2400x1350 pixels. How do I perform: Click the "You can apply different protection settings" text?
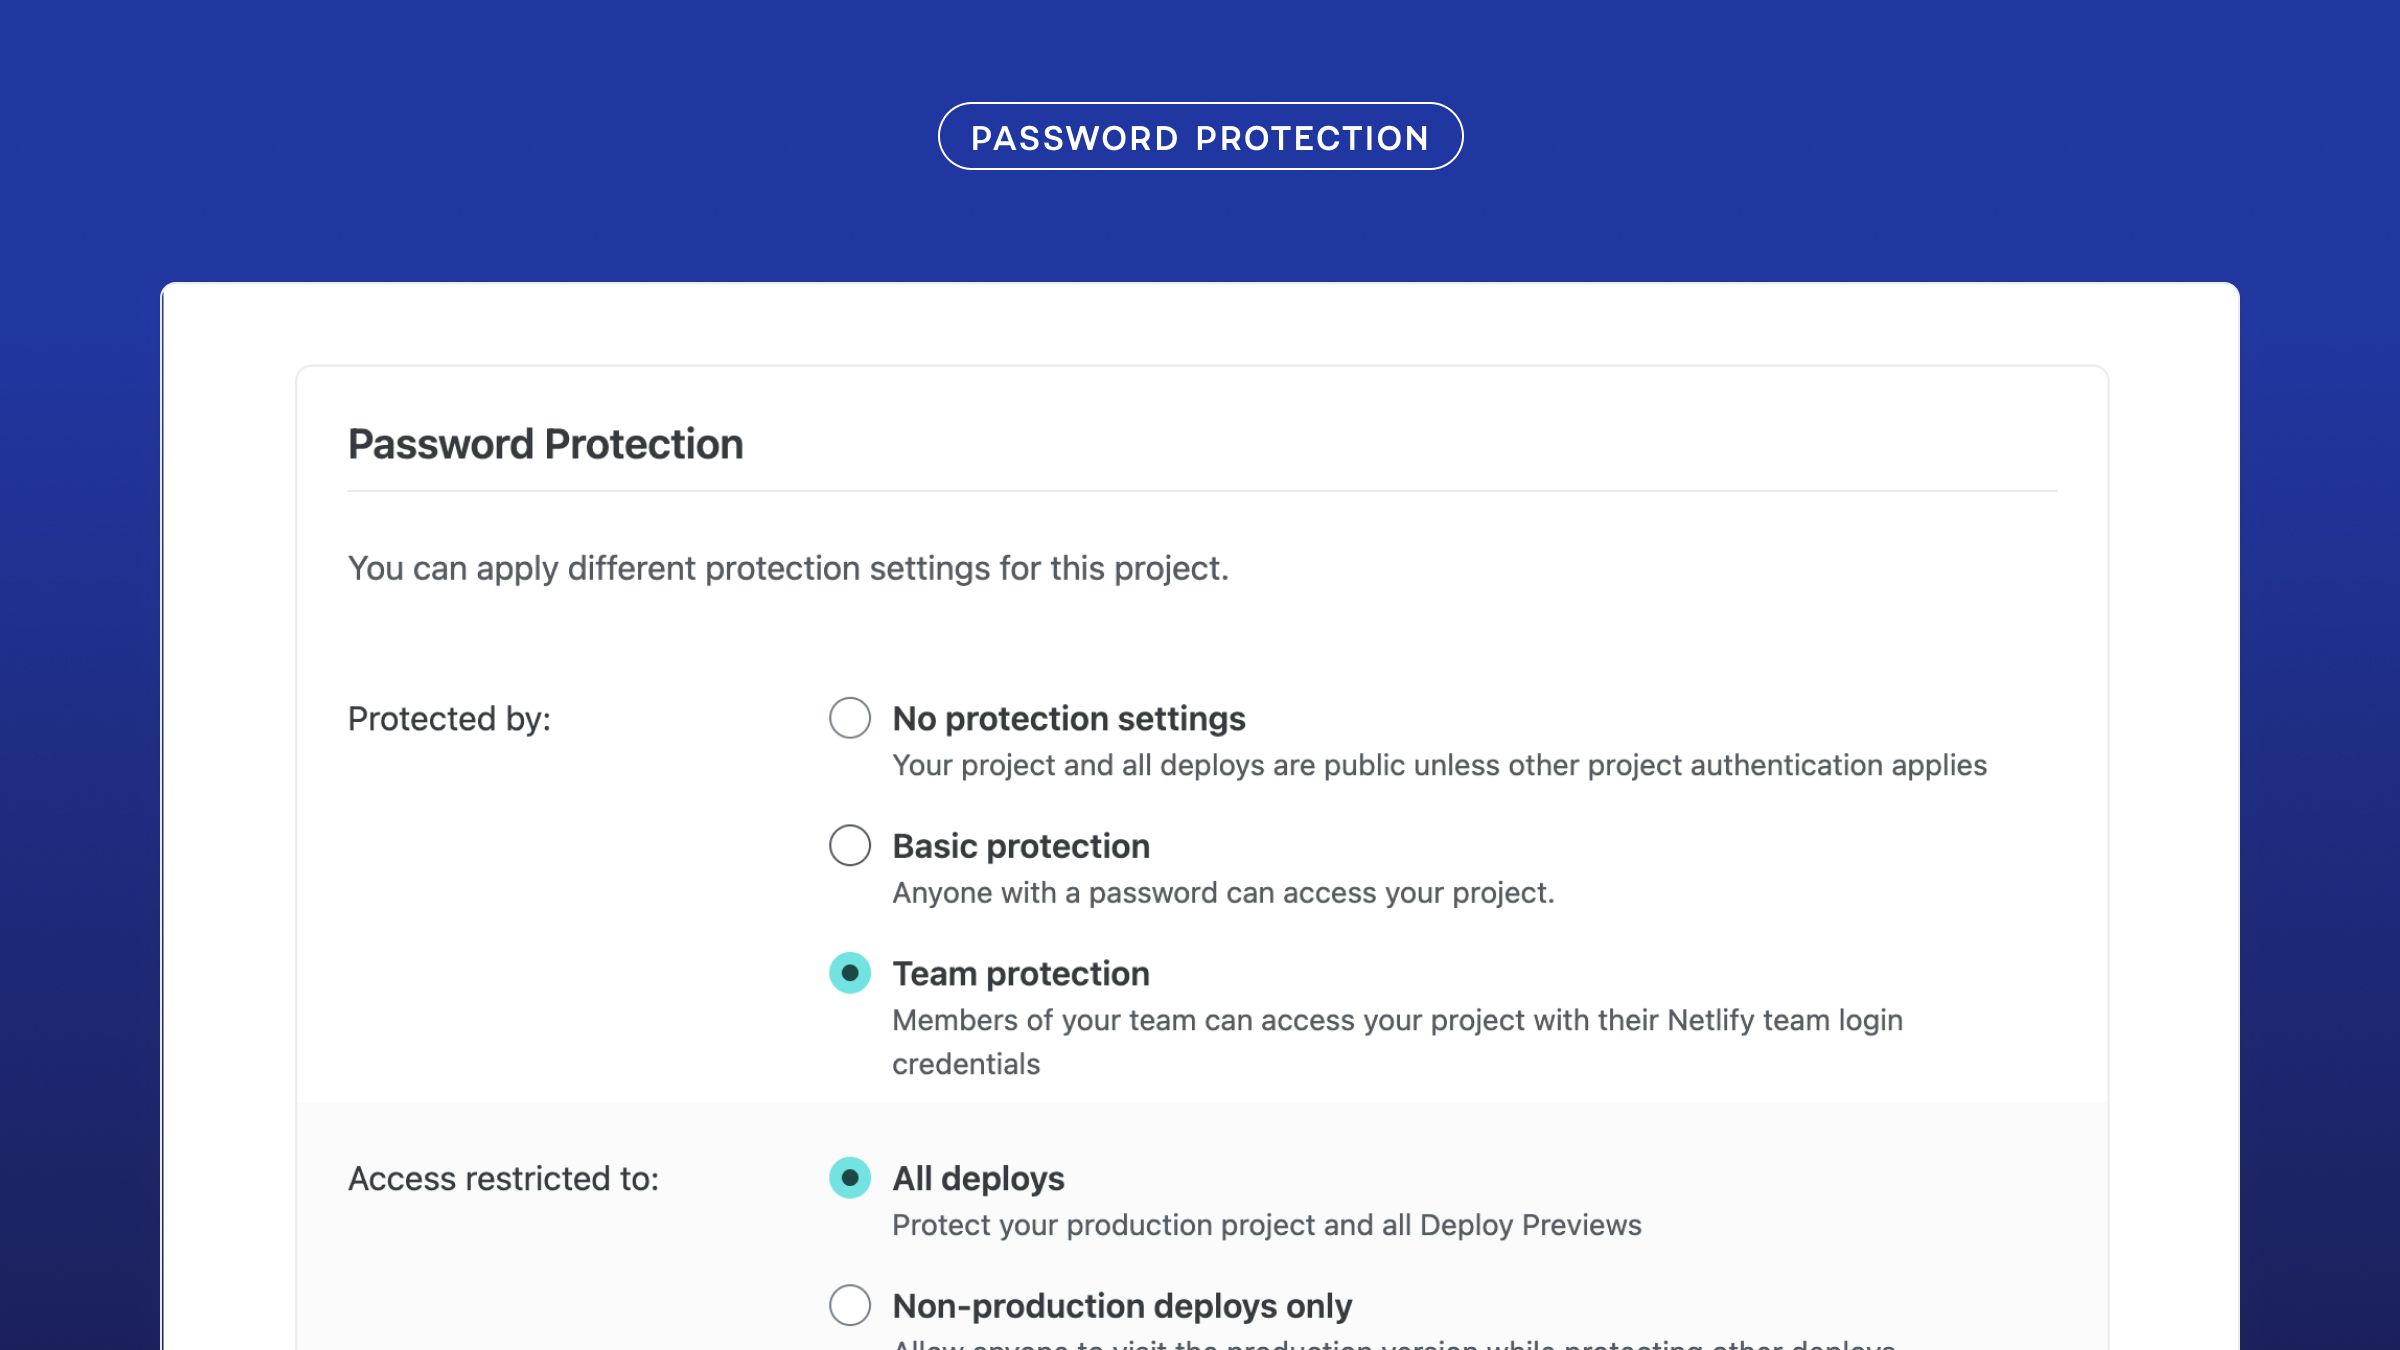click(787, 568)
